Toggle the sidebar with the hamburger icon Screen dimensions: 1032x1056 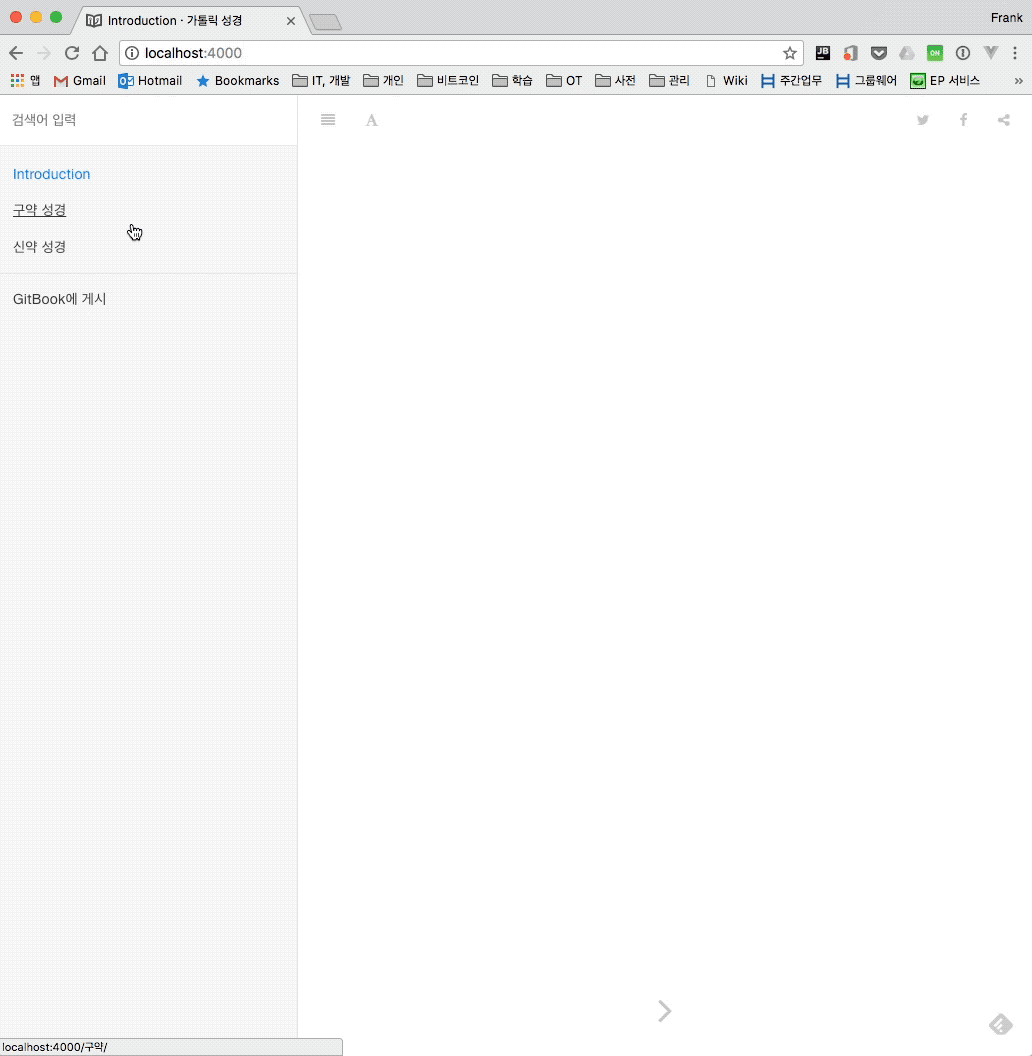328,120
